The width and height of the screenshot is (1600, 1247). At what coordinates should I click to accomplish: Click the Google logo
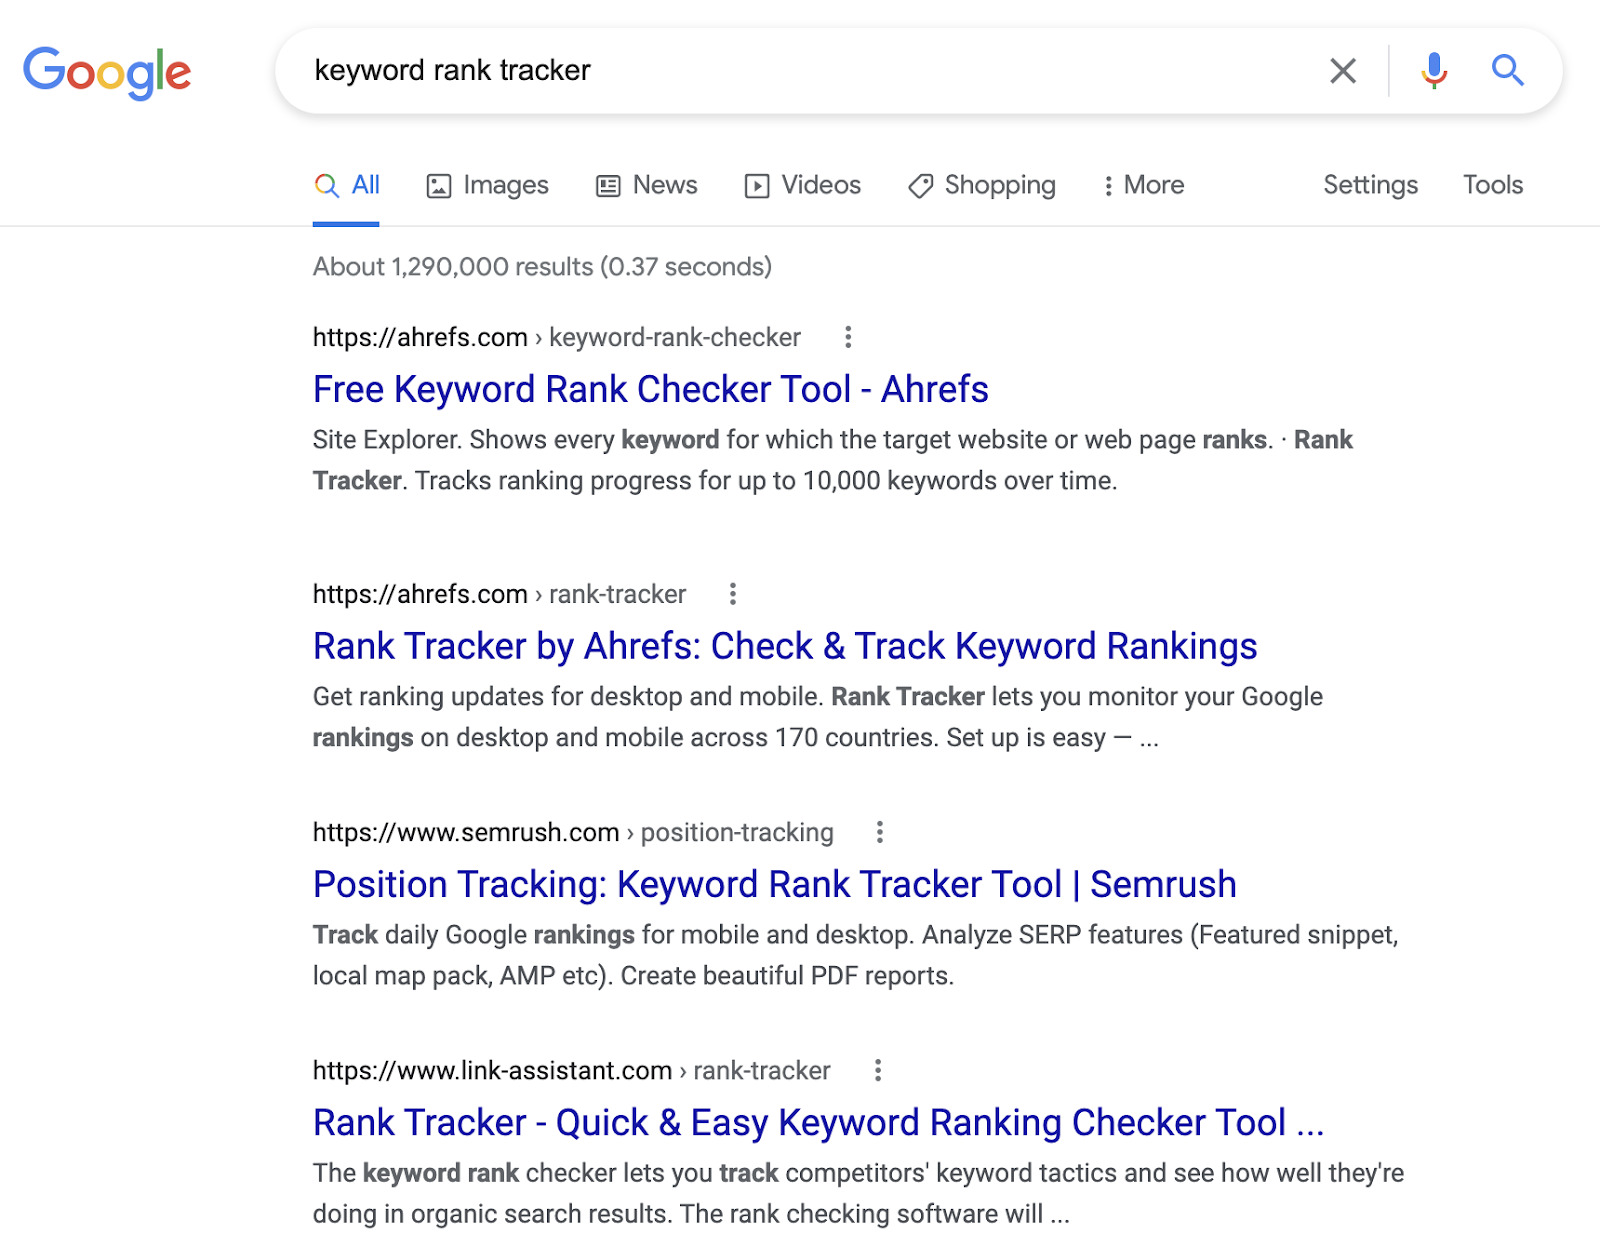107,72
